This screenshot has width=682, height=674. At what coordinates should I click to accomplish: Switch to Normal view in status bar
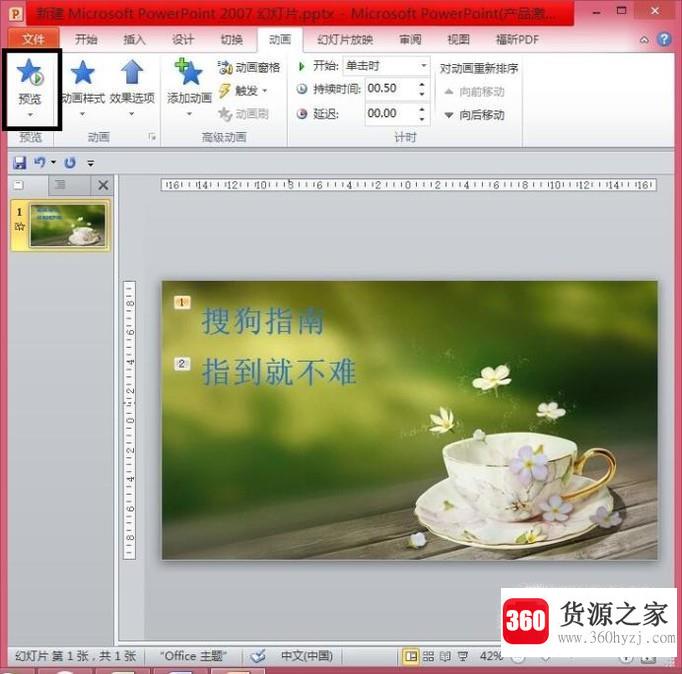410,656
